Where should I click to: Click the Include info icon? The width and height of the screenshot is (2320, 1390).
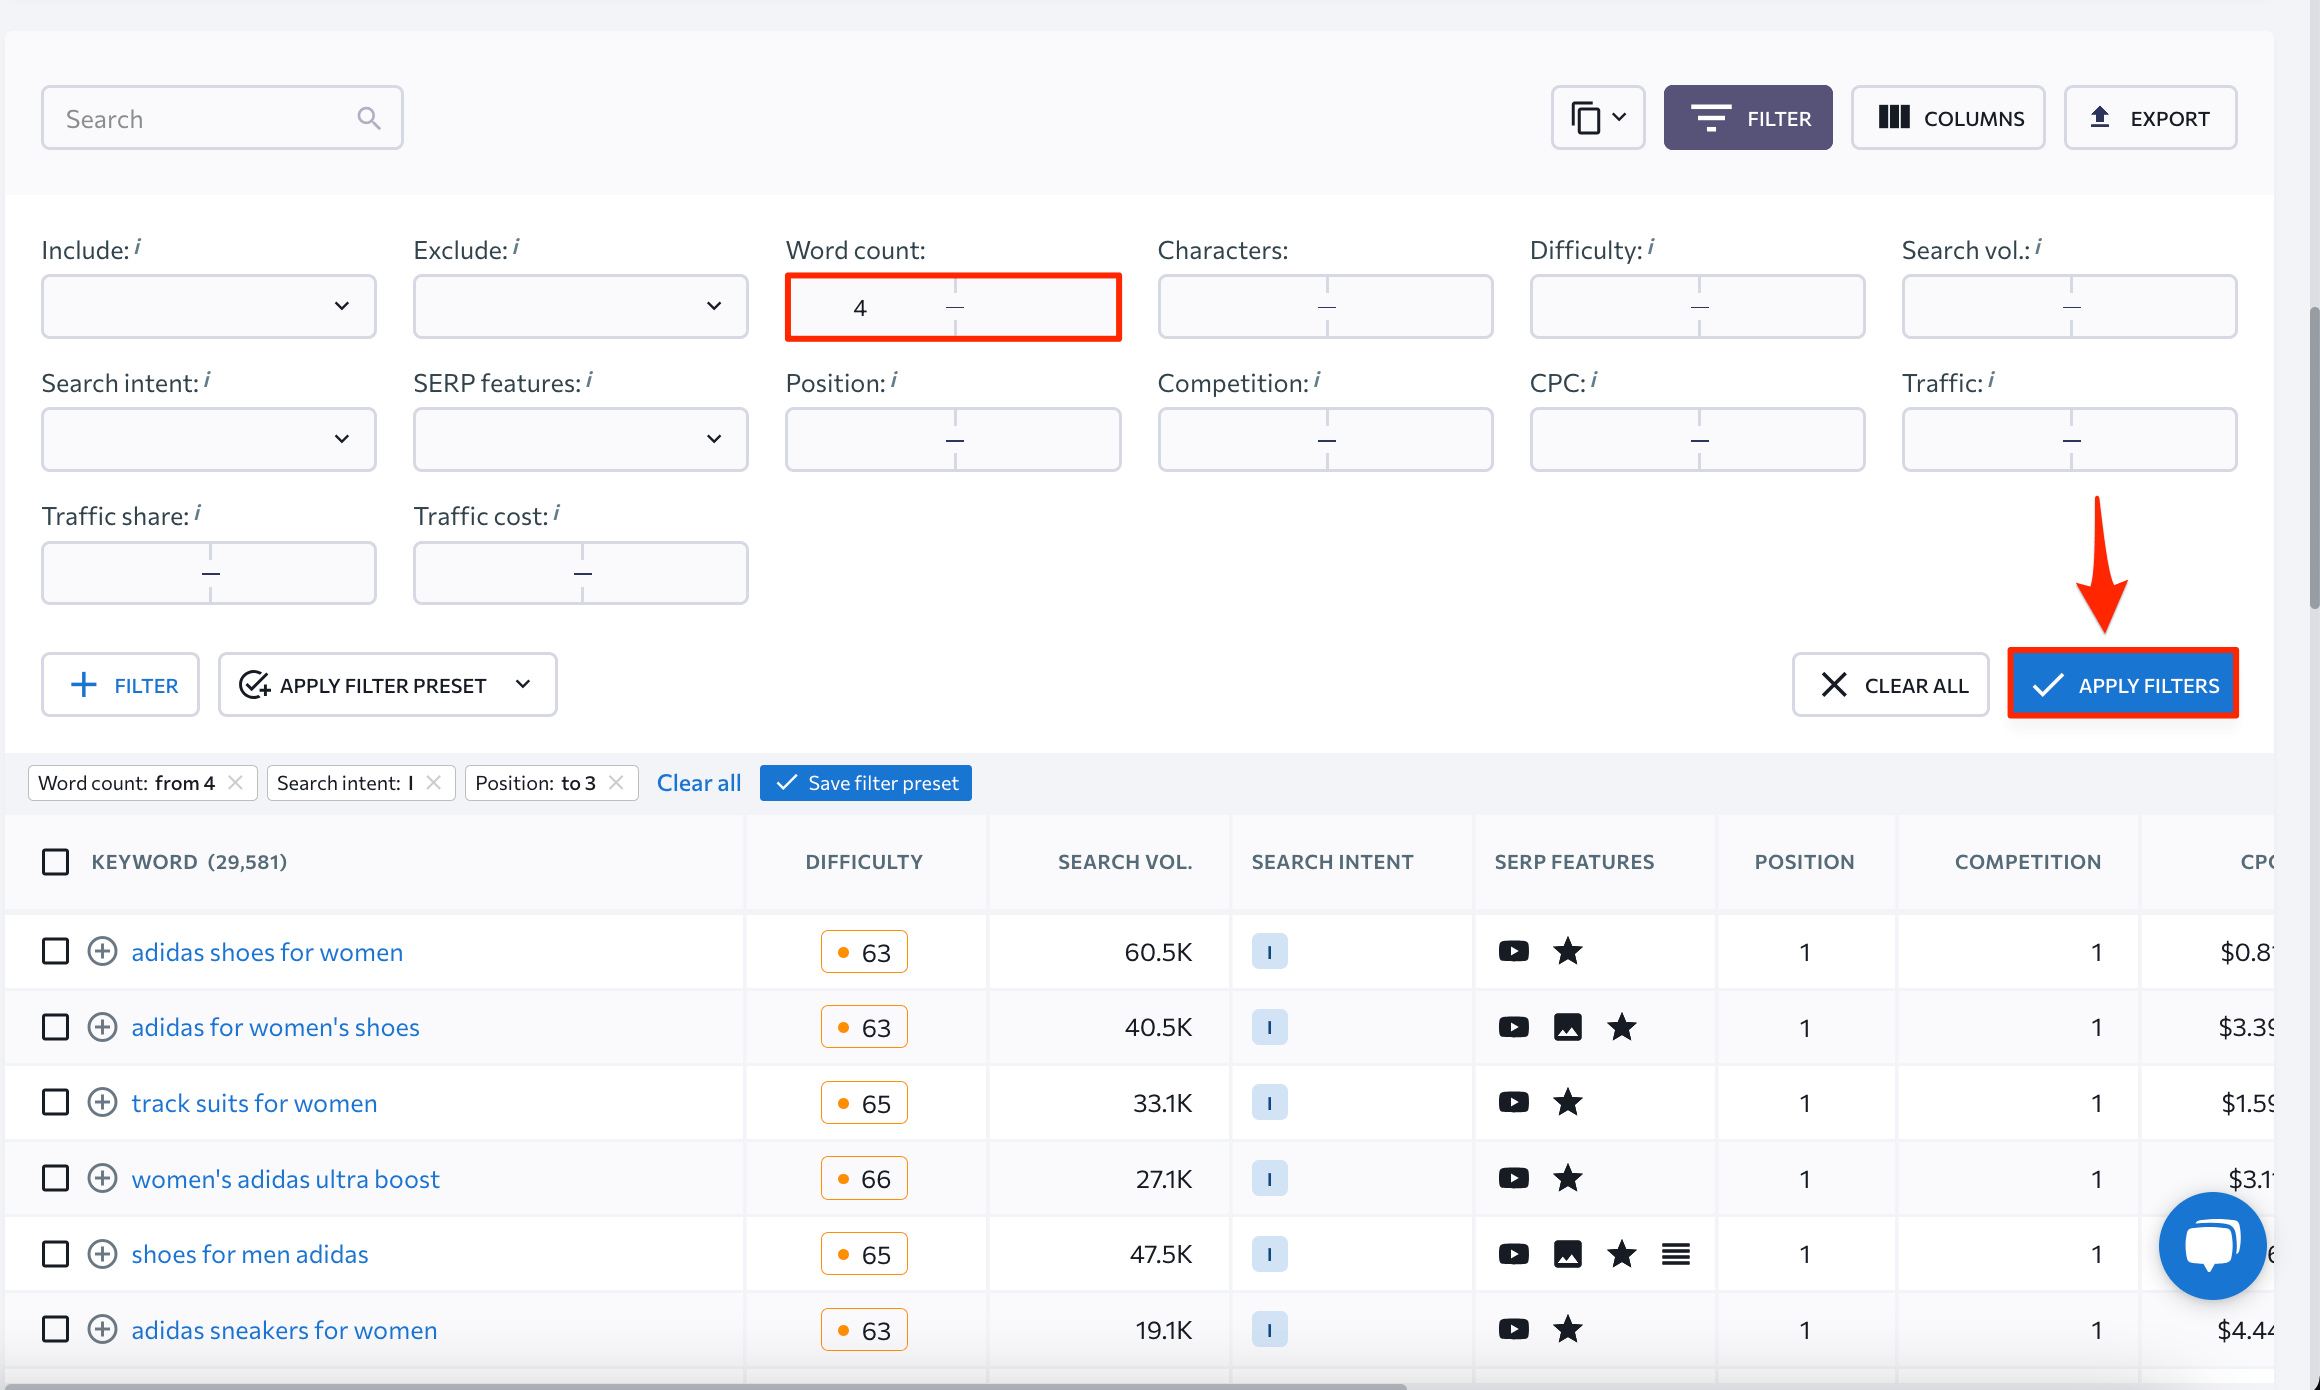pyautogui.click(x=138, y=246)
